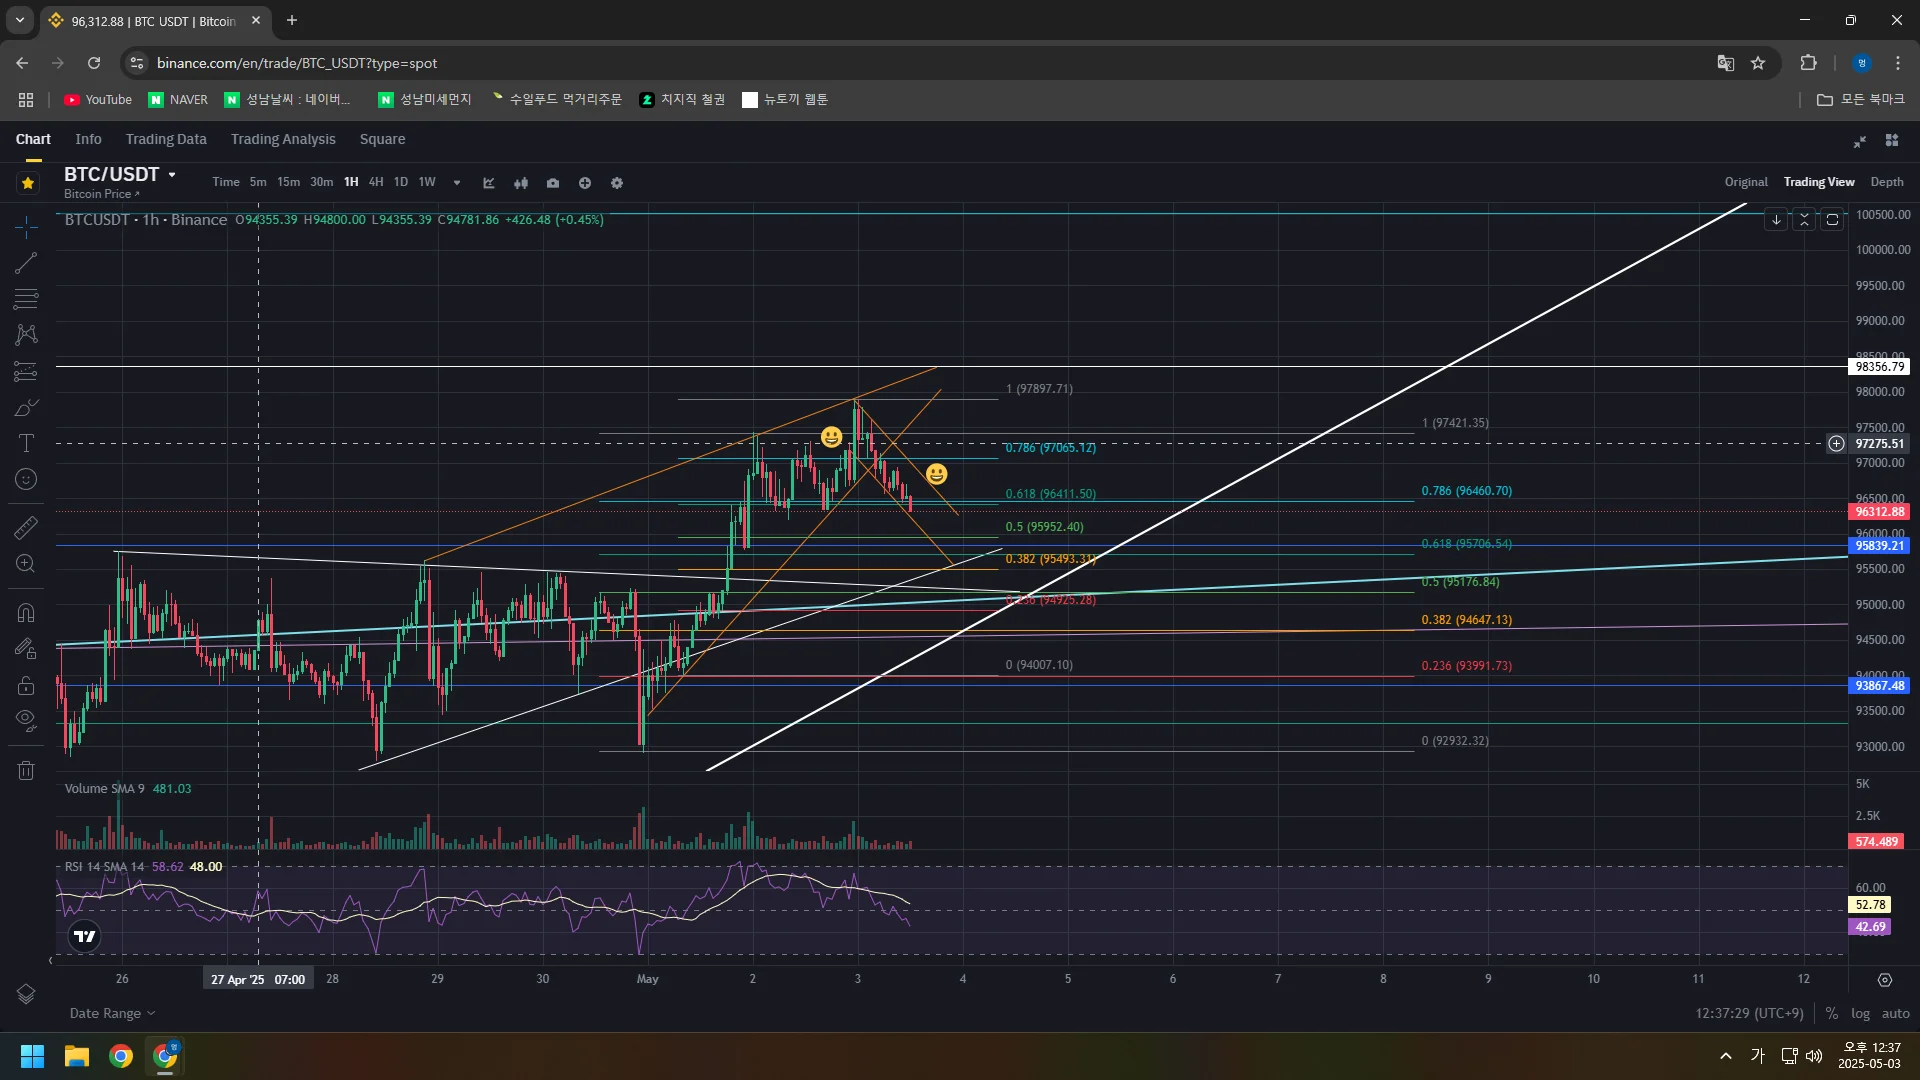Take chart snapshot with camera icon

click(553, 183)
